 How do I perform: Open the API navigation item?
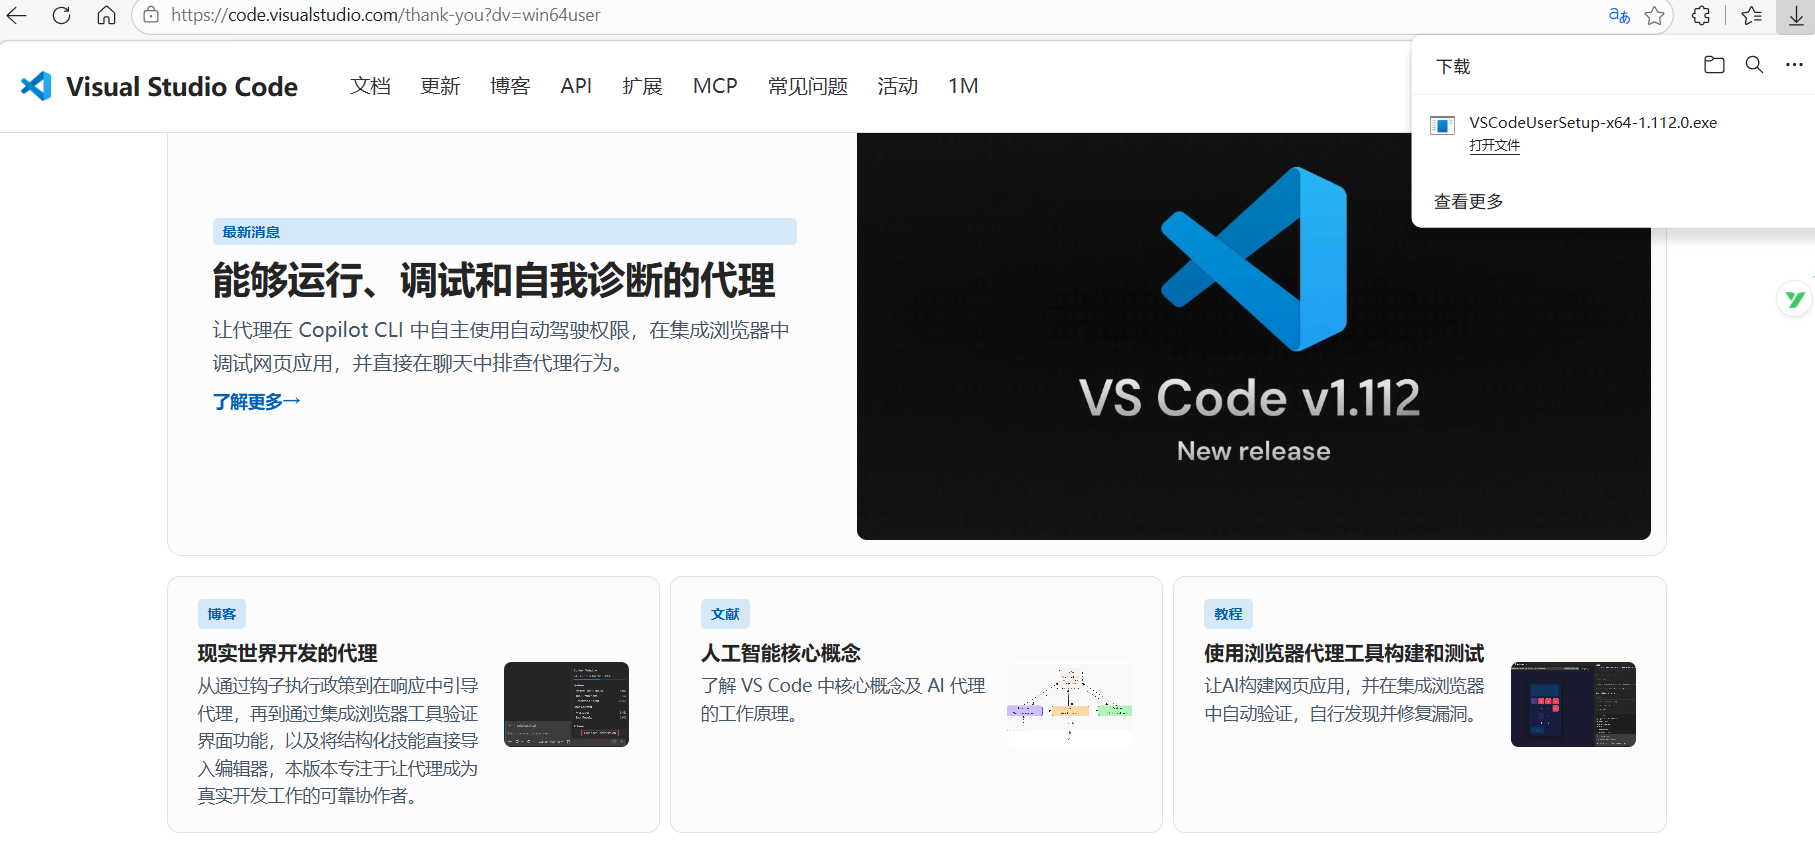pos(576,86)
